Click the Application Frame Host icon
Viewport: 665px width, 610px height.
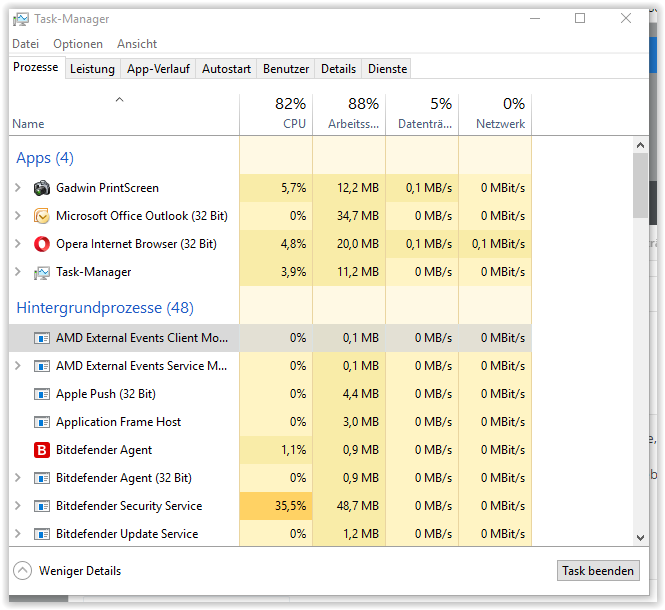[42, 422]
